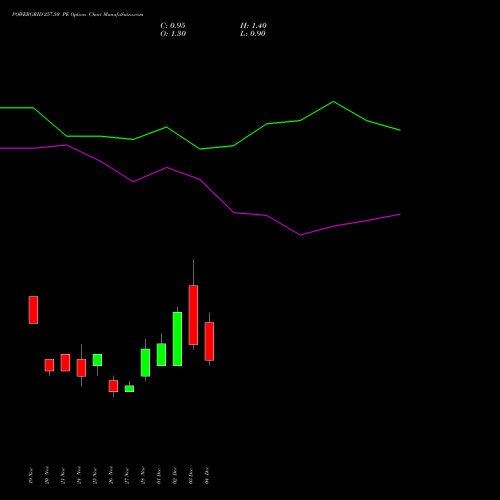The image size is (500, 500).
Task: Click the 26 Nov date label
Action: 111,475
